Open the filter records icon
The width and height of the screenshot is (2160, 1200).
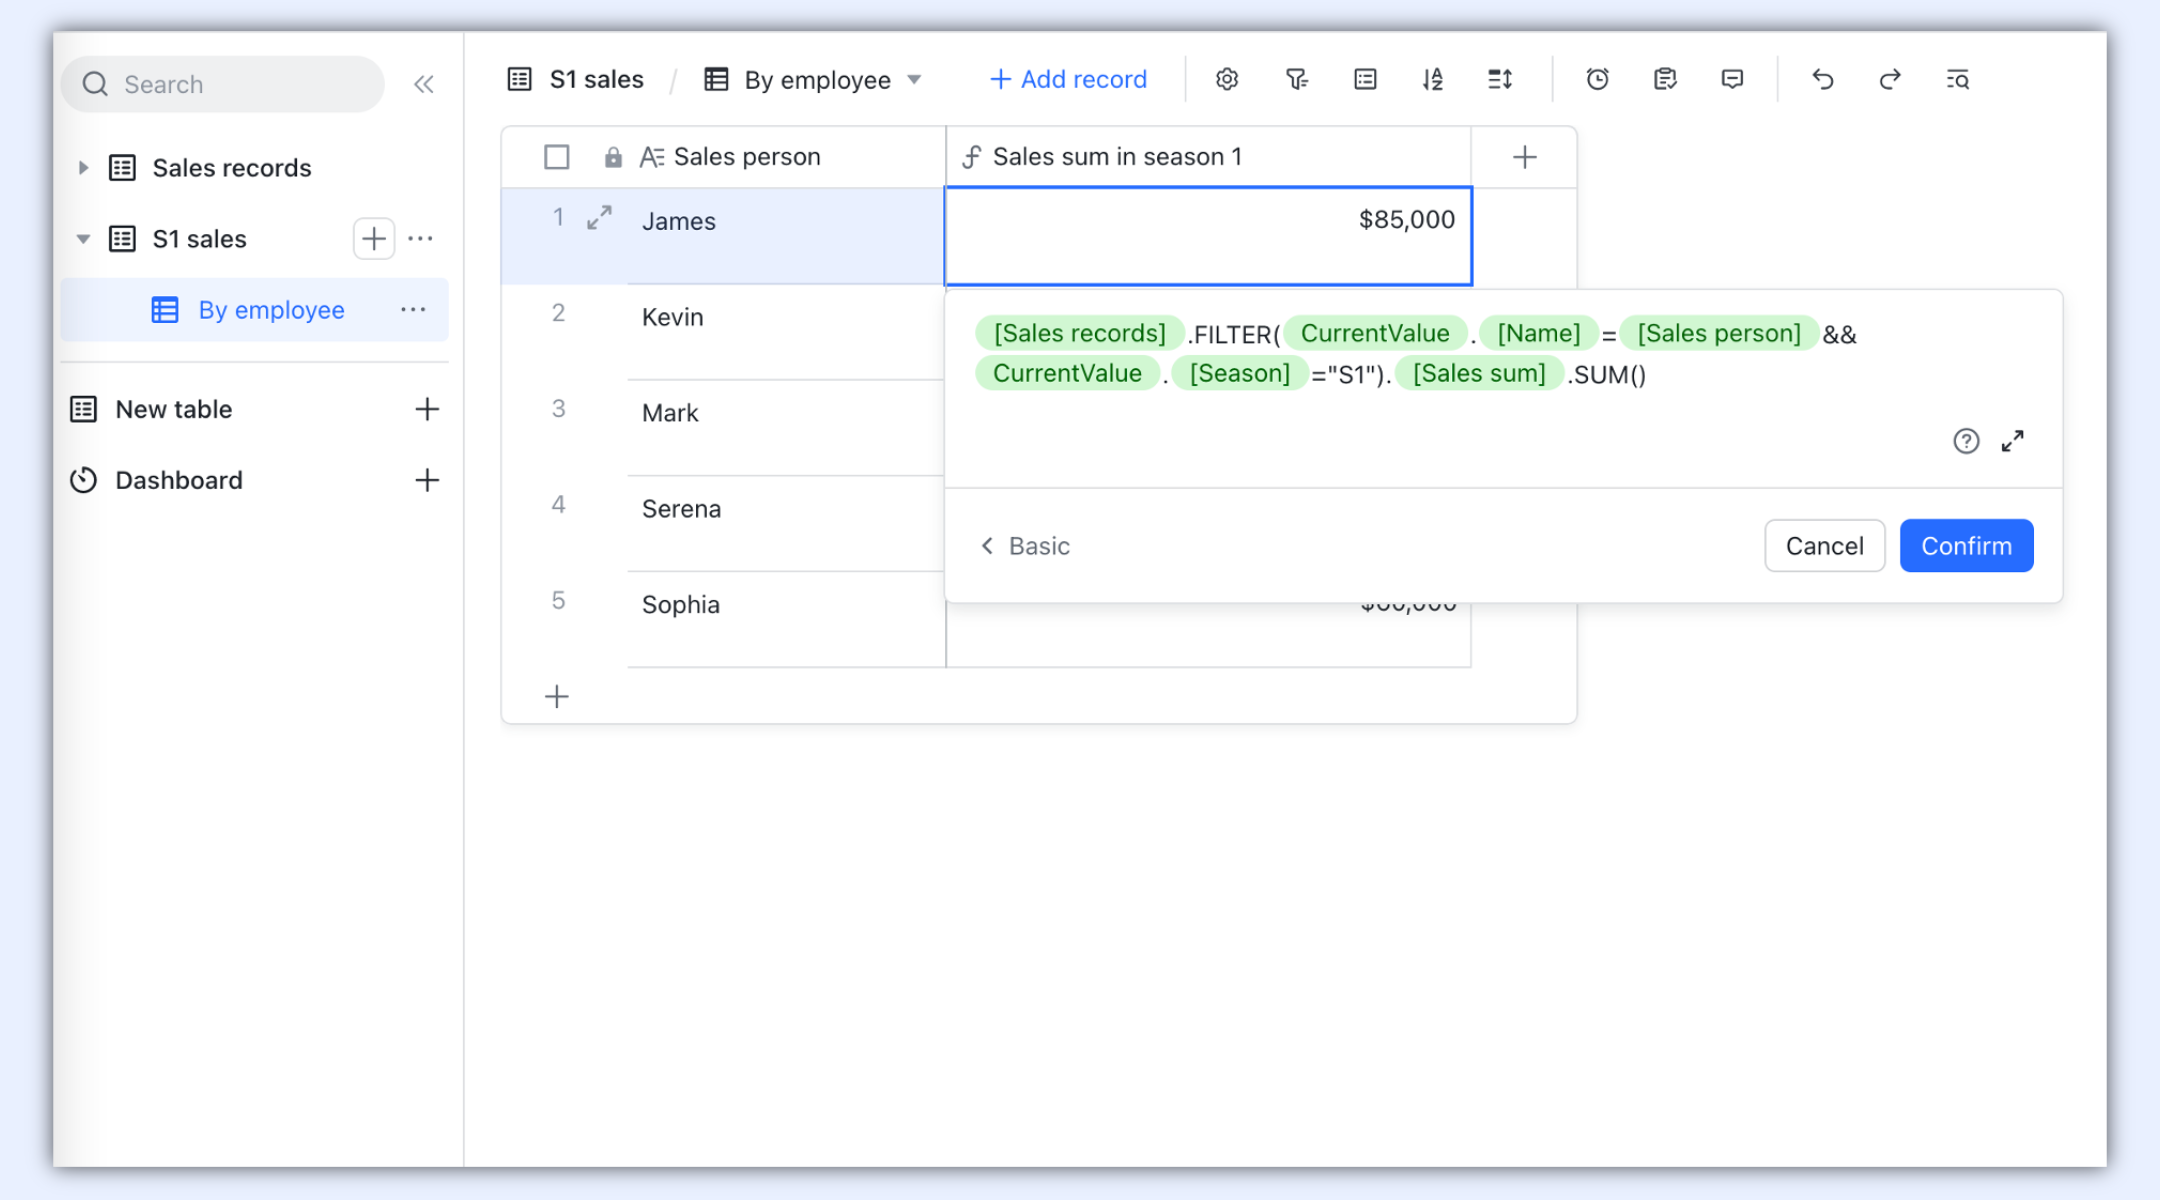click(x=1296, y=80)
